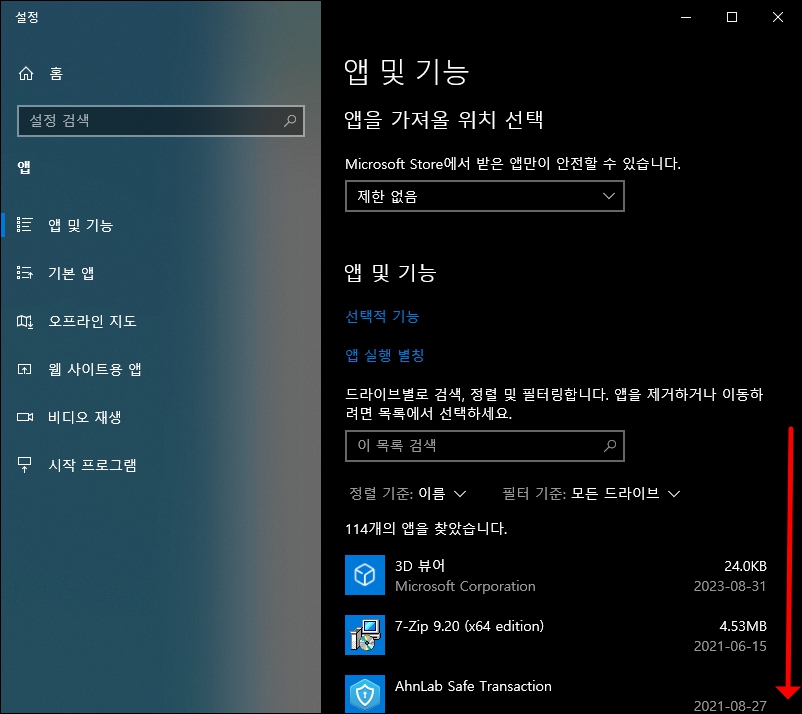802x714 pixels.
Task: Select the 기본 앱 sidebar icon
Action: pyautogui.click(x=25, y=273)
